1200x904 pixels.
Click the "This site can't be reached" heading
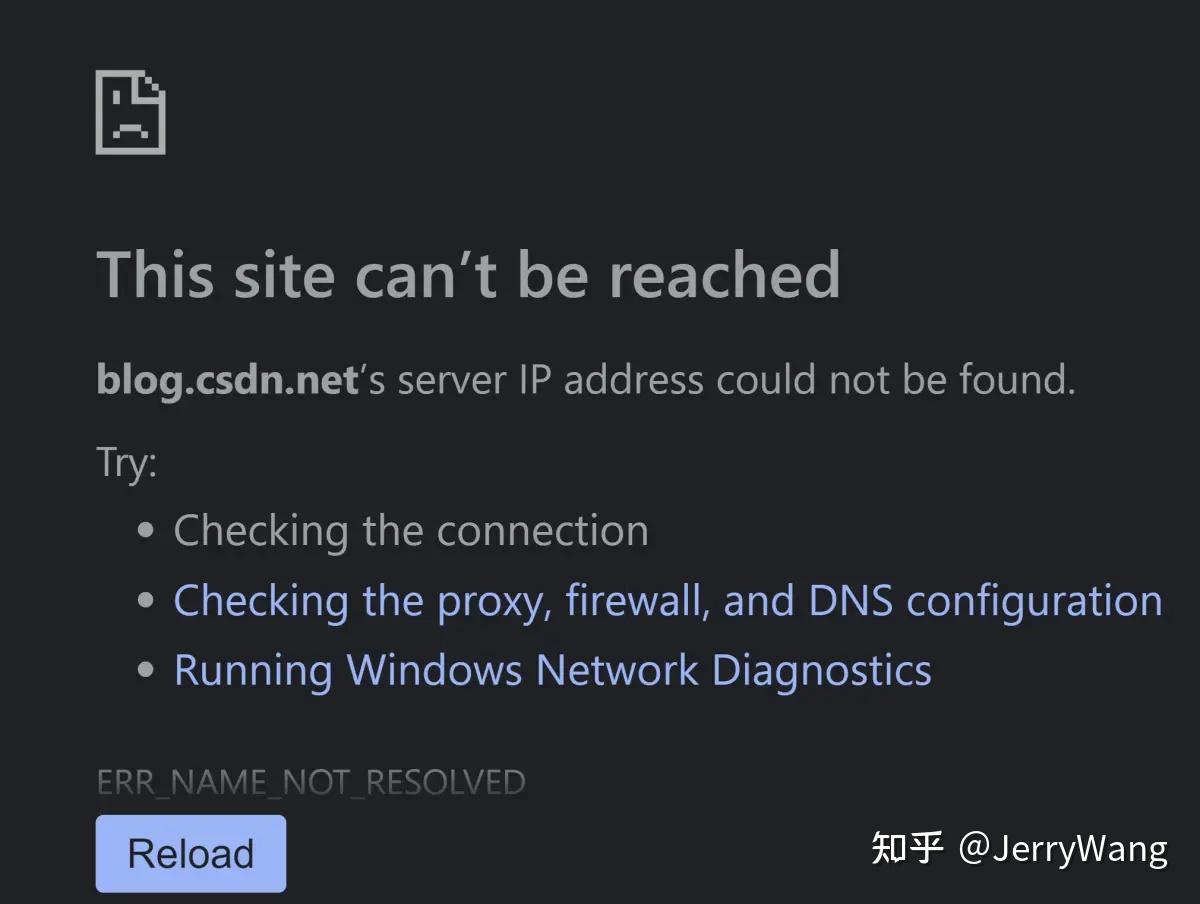click(x=467, y=276)
